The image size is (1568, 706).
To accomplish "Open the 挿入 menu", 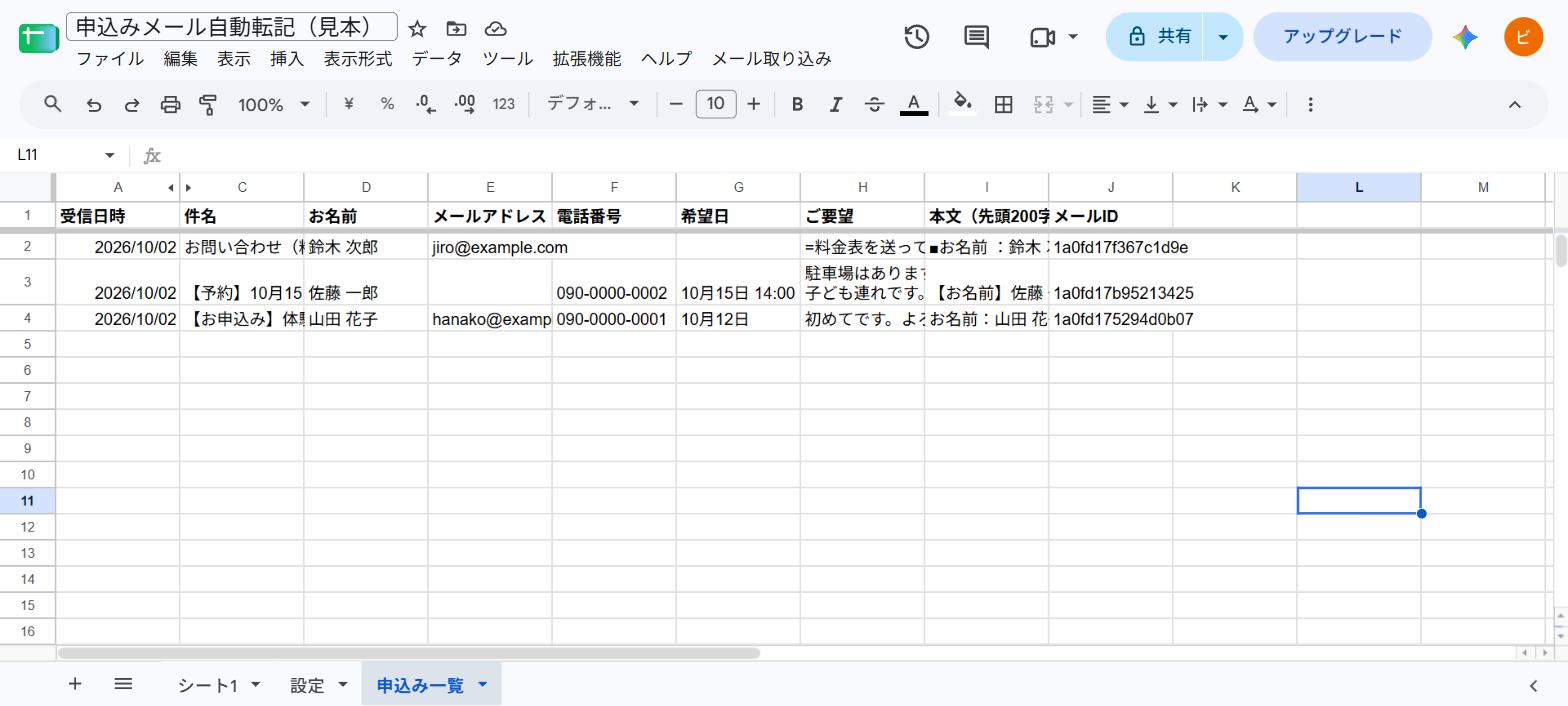I will tap(287, 59).
